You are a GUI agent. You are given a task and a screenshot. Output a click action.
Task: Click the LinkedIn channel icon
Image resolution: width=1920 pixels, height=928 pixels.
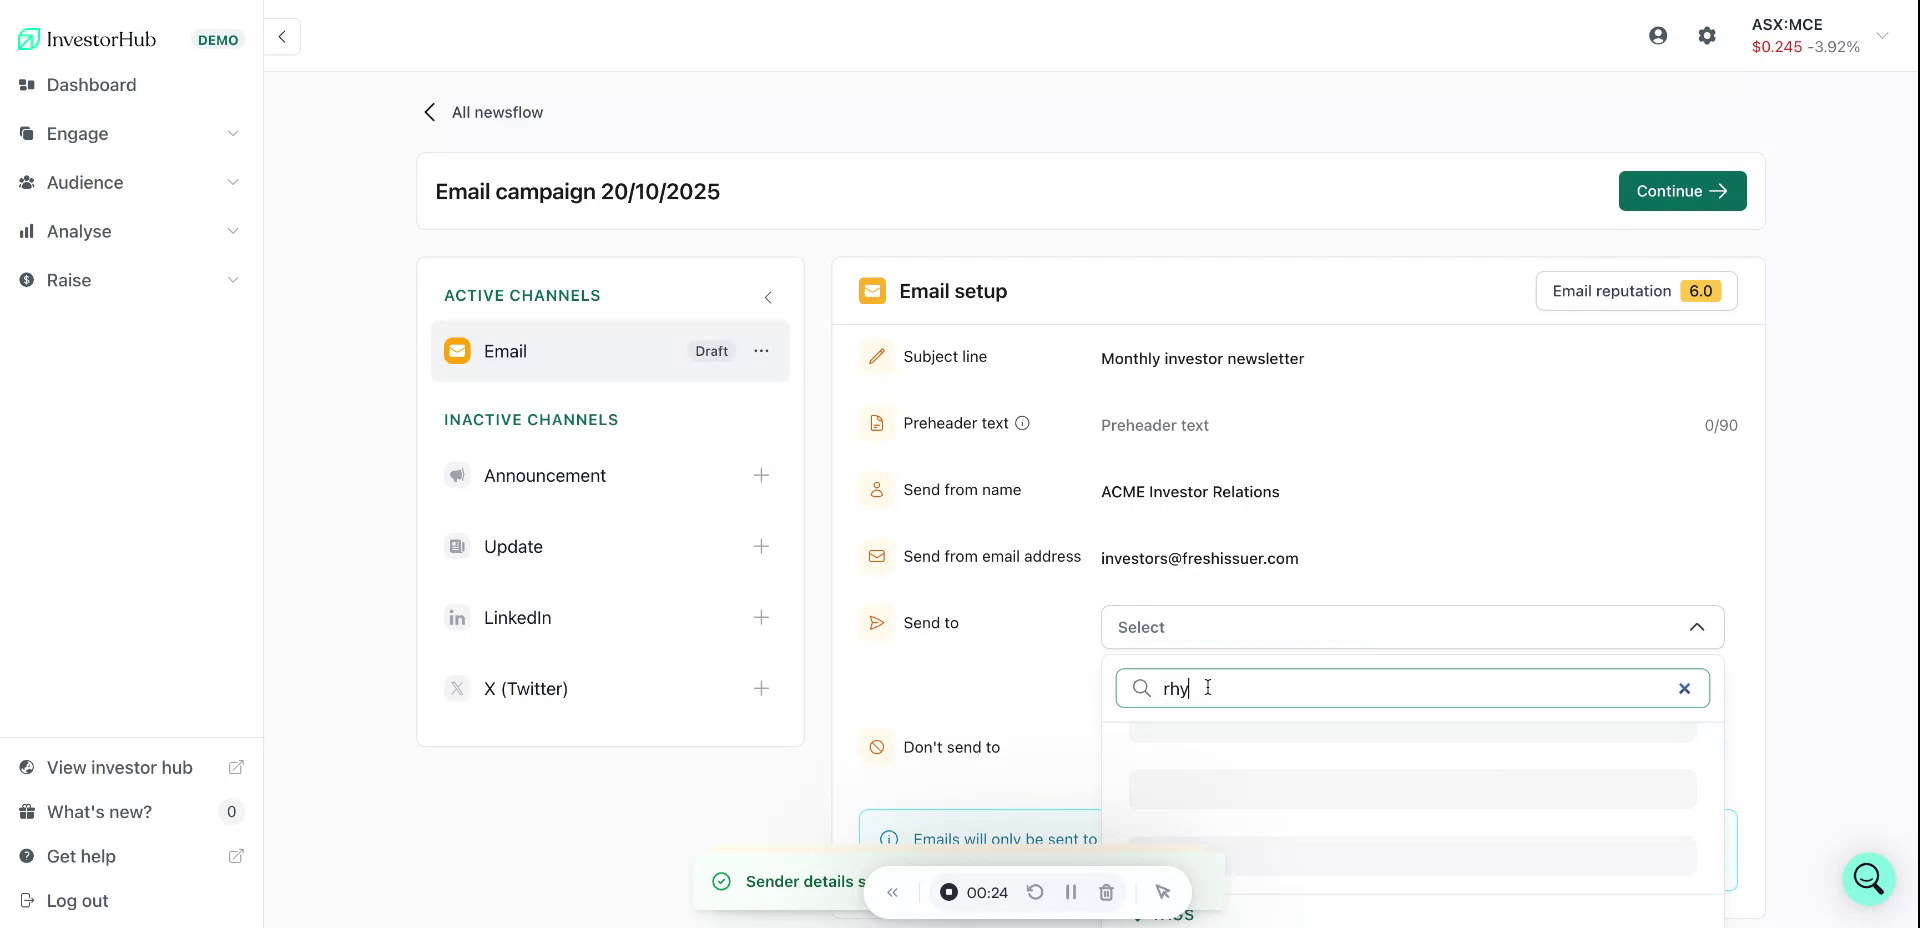coord(457,618)
